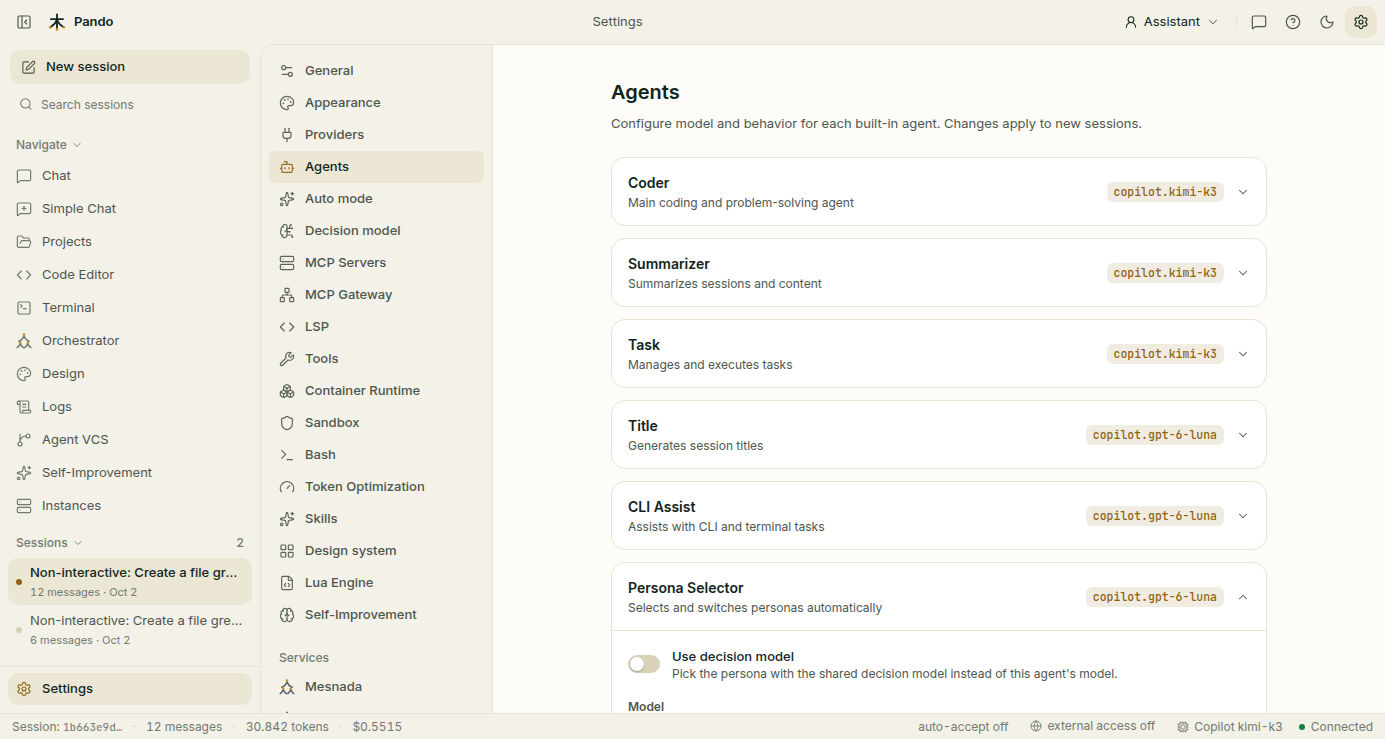
Task: Select the Agents settings item
Action: click(376, 167)
